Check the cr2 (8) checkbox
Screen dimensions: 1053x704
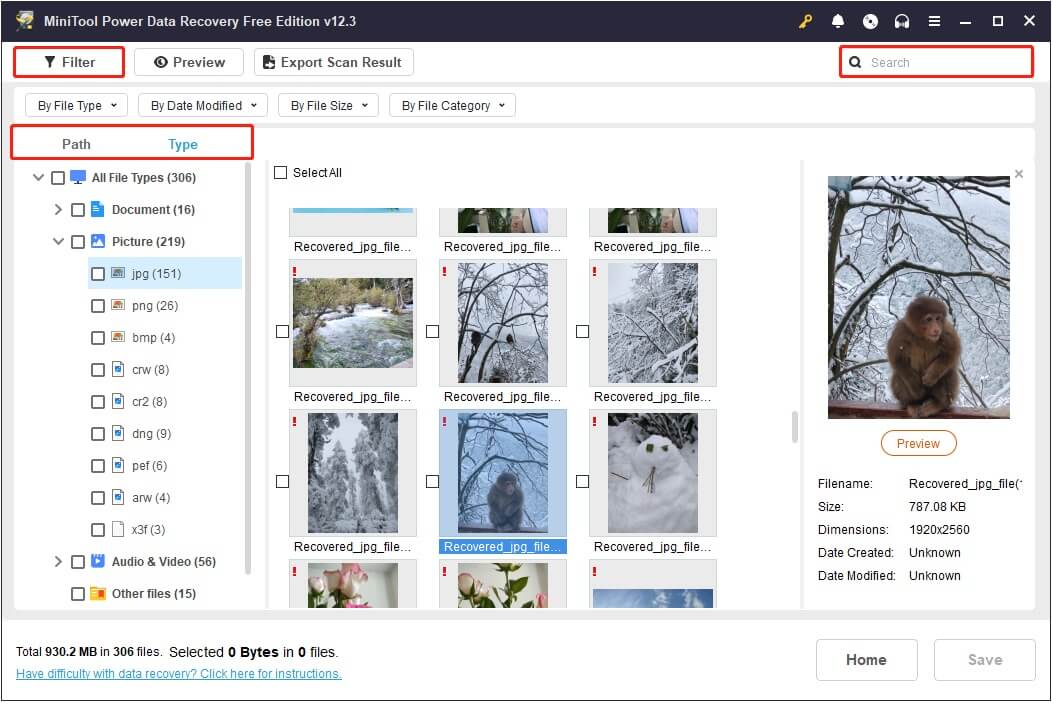tap(98, 402)
